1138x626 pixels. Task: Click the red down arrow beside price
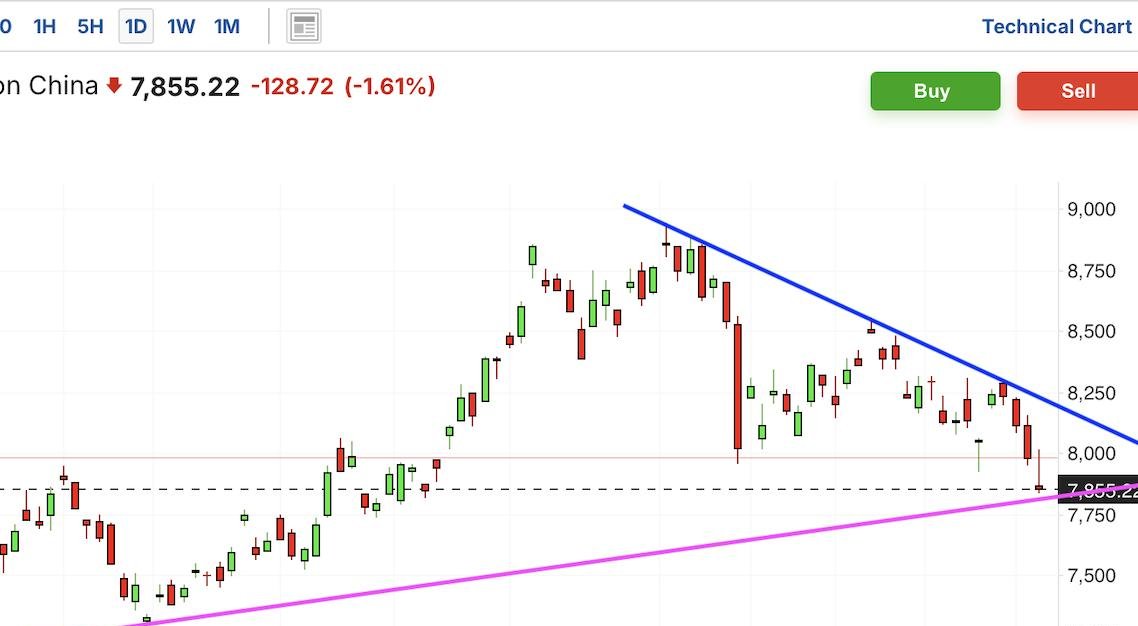(114, 87)
